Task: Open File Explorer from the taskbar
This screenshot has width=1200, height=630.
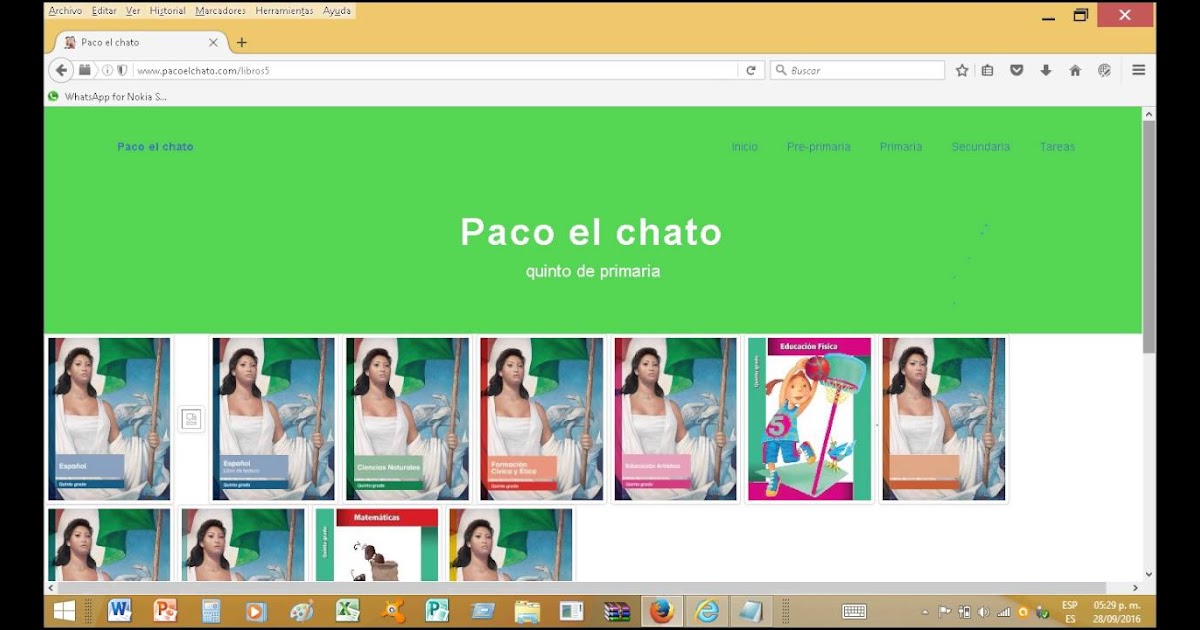Action: [x=527, y=610]
